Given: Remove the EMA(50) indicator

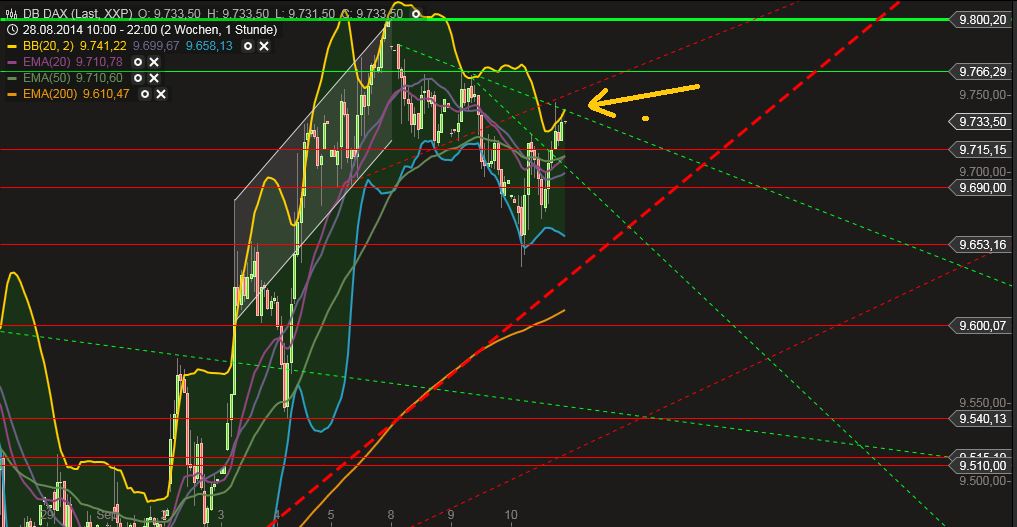Looking at the screenshot, I should 154,78.
